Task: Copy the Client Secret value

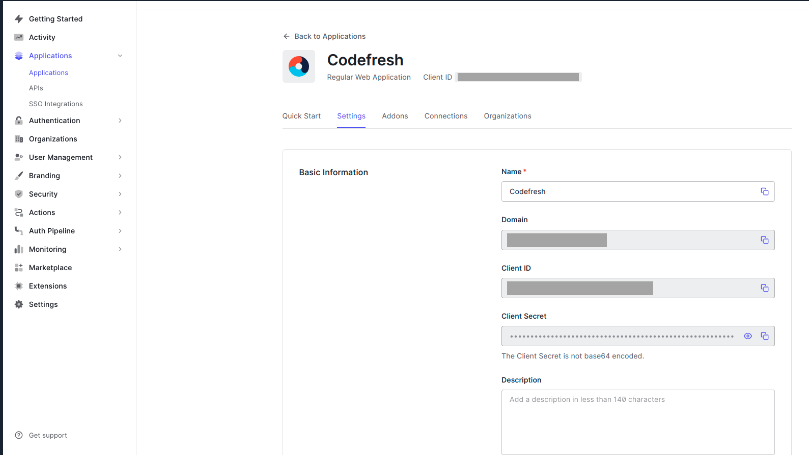Action: click(764, 336)
